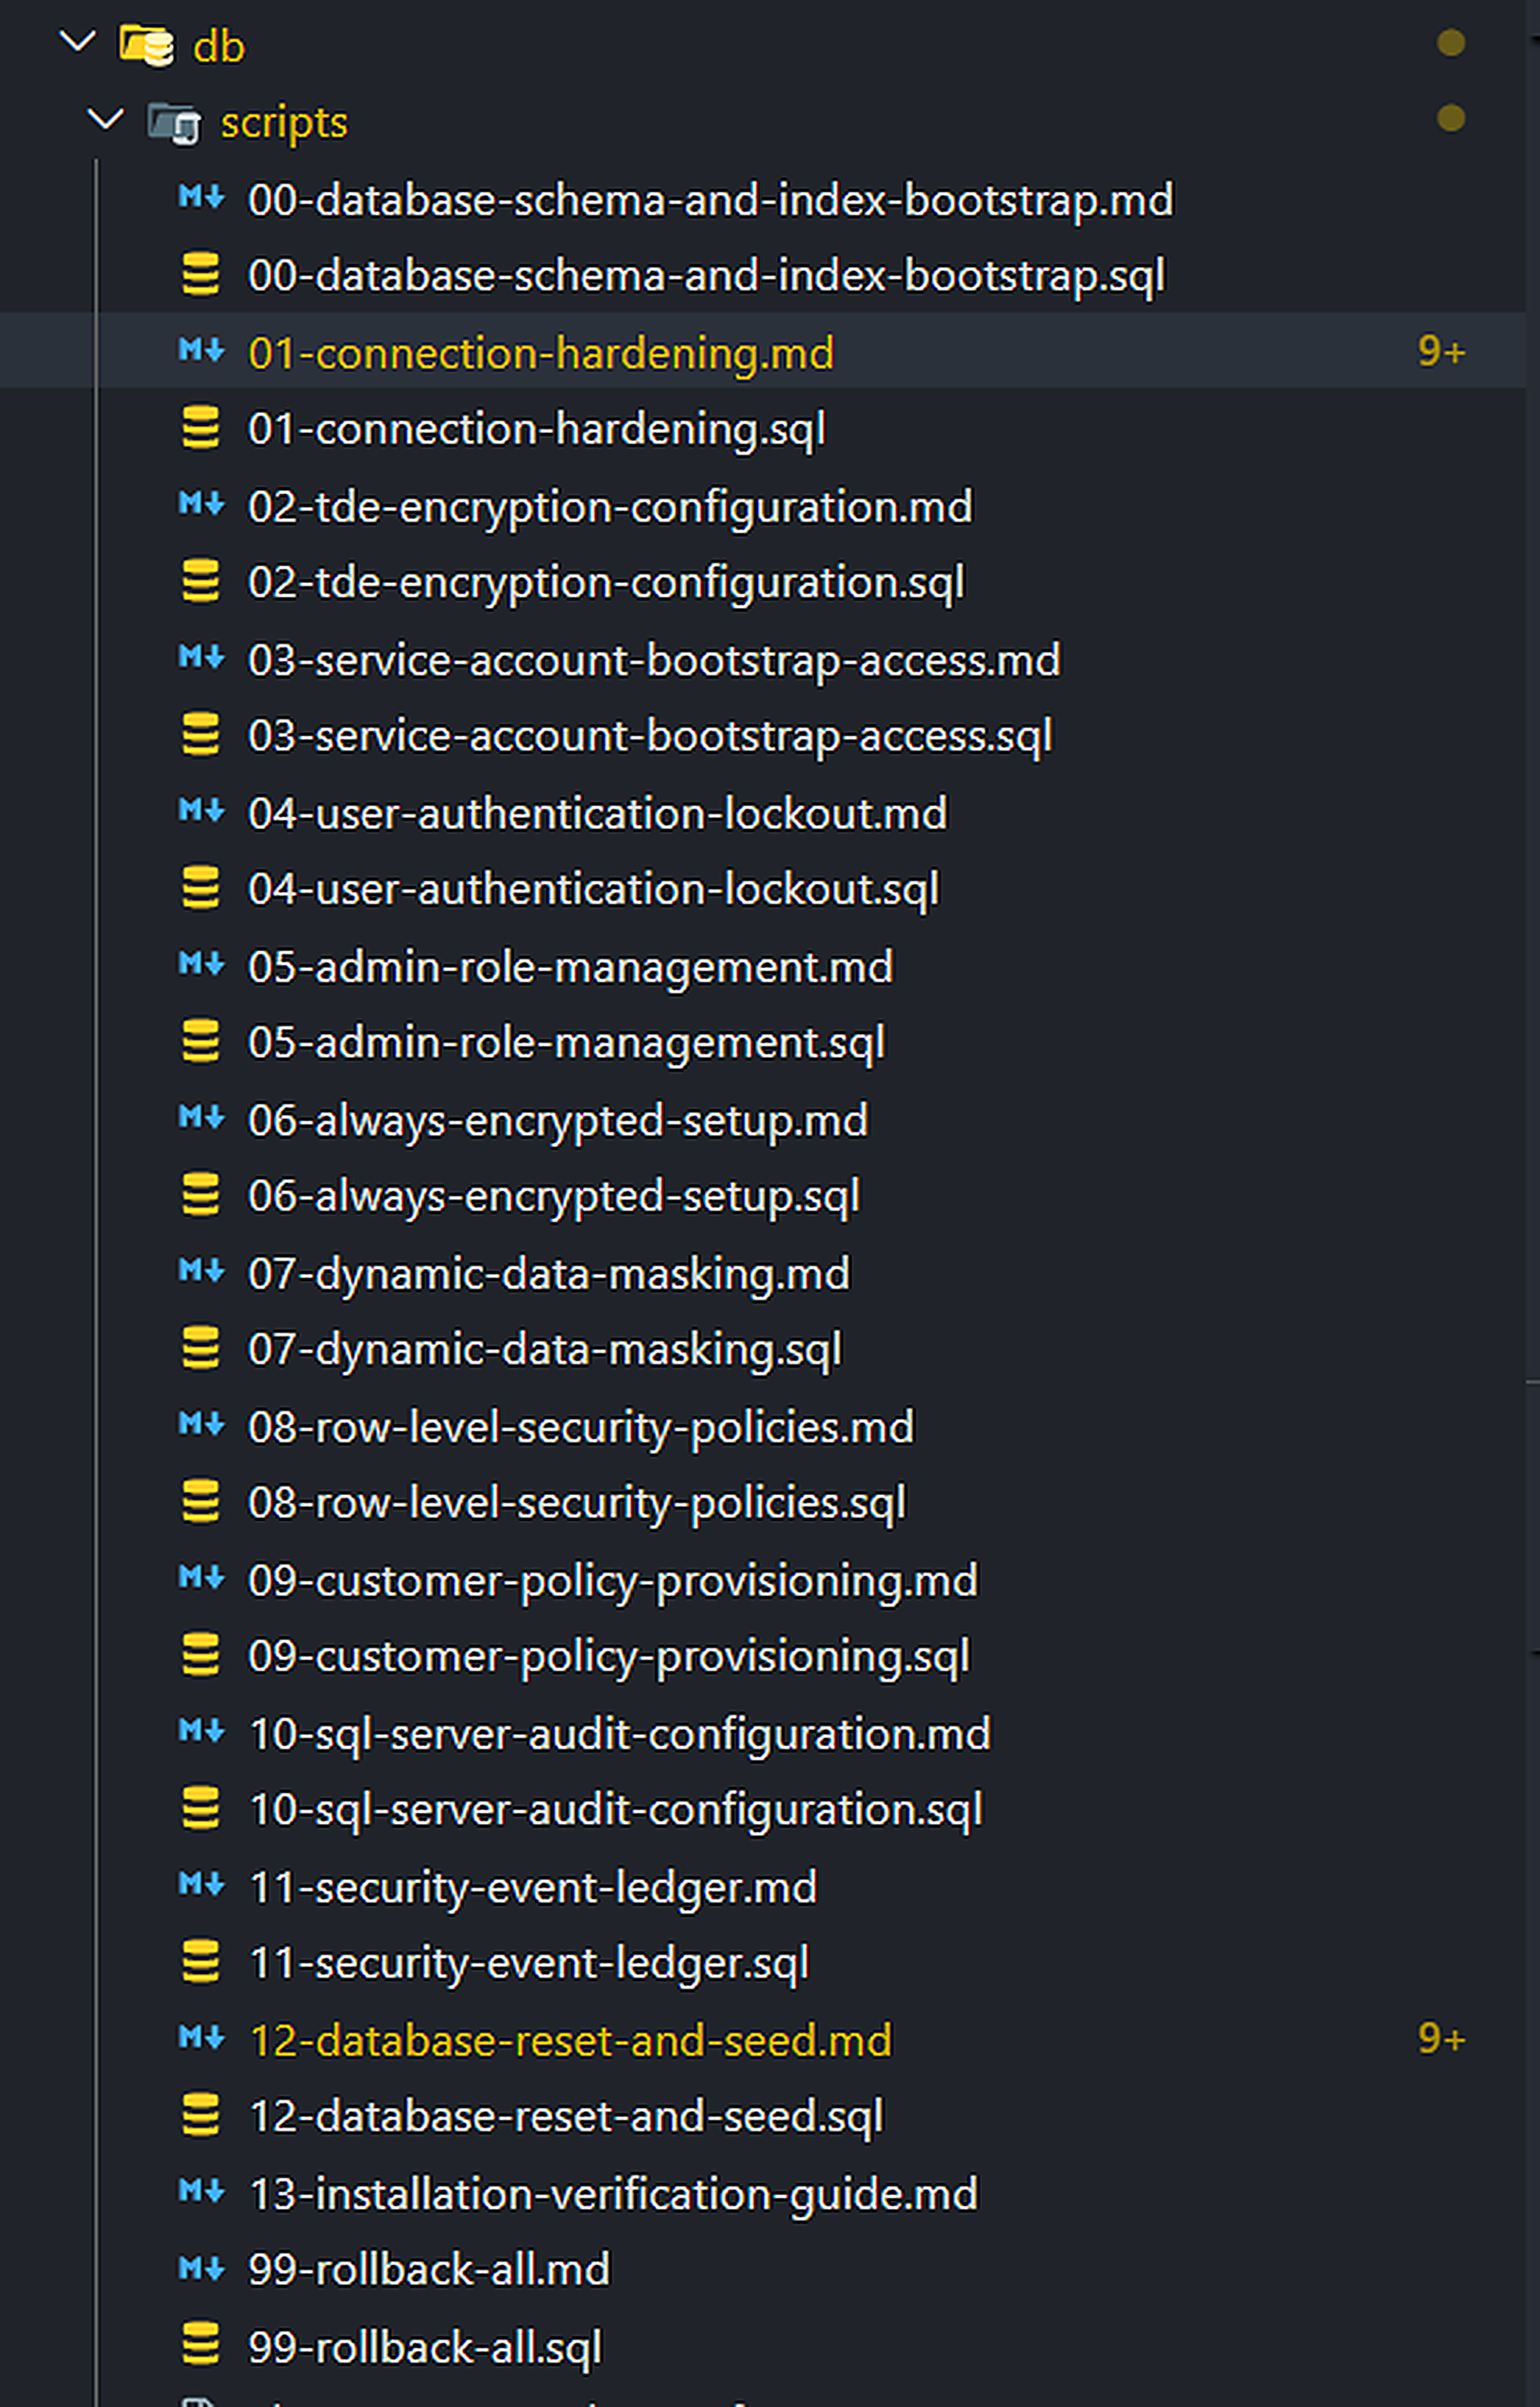Click SQL icon of 08-row-level-security-policies.sql

(x=201, y=1501)
